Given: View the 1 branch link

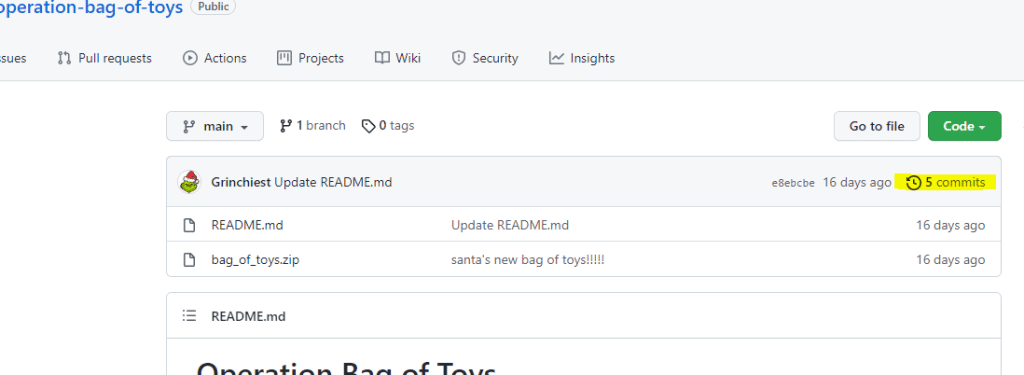Looking at the screenshot, I should coord(313,125).
